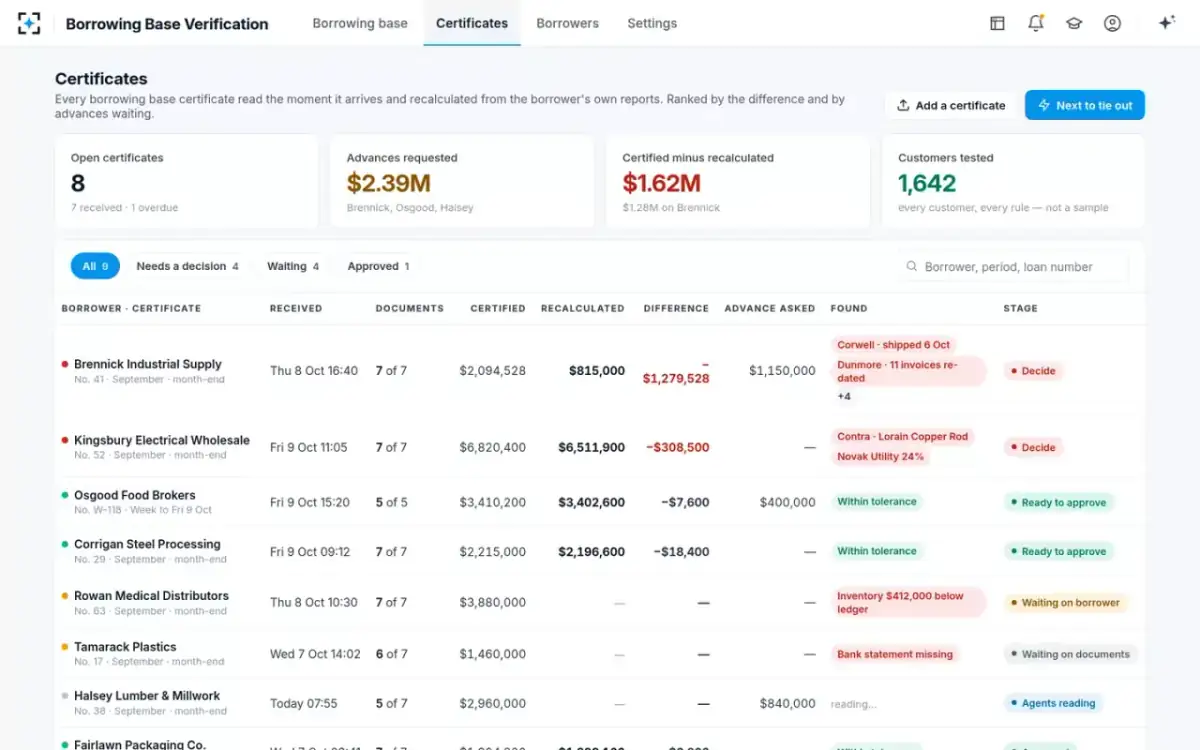Image resolution: width=1200 pixels, height=750 pixels.
Task: Filter by Needs a decision
Action: coord(187,266)
